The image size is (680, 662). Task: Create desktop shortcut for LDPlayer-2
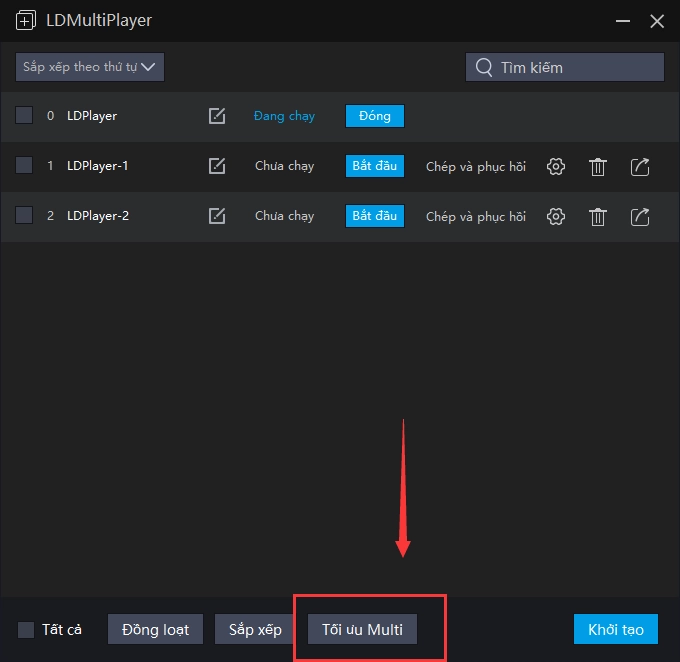pos(640,216)
